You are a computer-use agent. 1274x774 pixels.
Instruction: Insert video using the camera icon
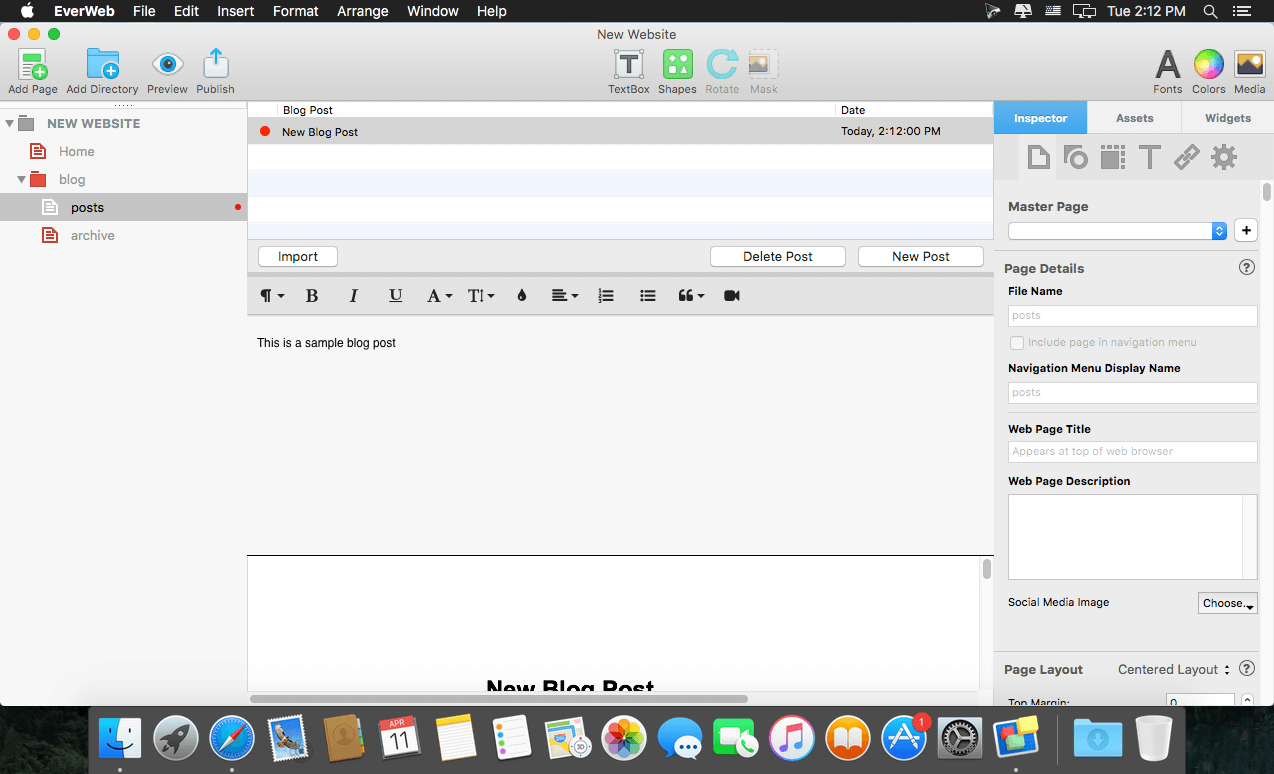(731, 296)
